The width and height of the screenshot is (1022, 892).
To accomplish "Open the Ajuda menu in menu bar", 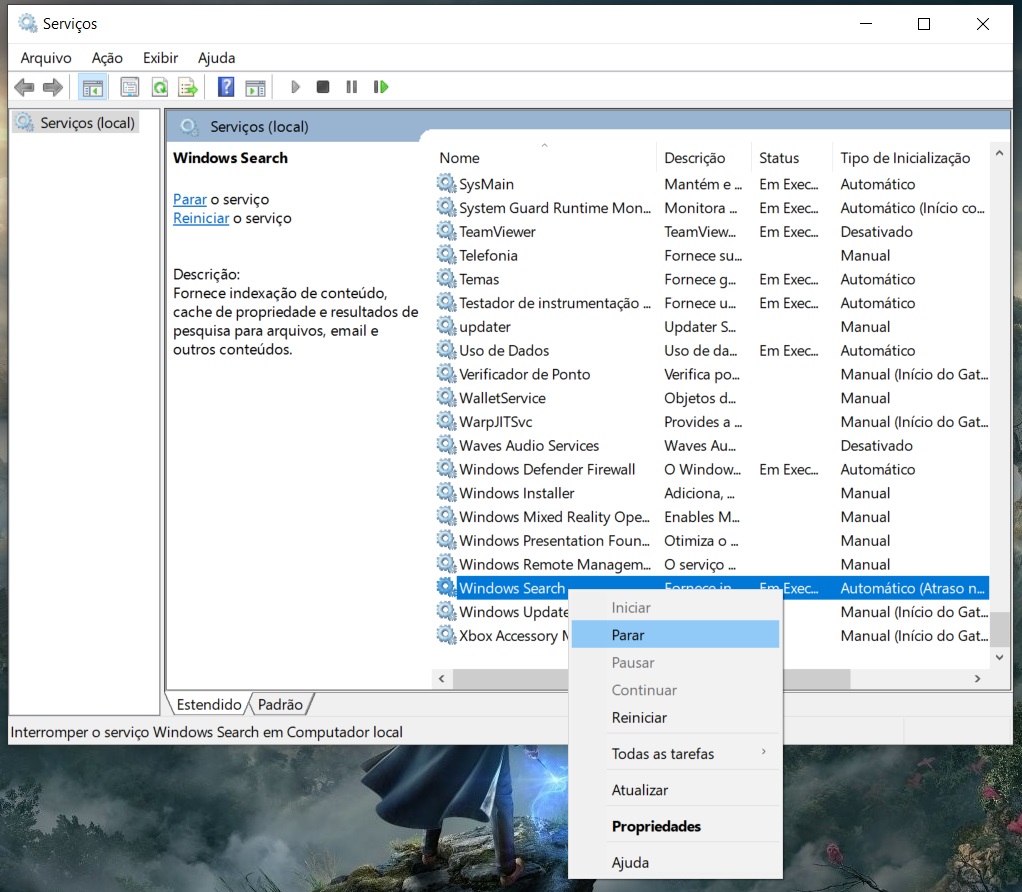I will click(x=216, y=58).
